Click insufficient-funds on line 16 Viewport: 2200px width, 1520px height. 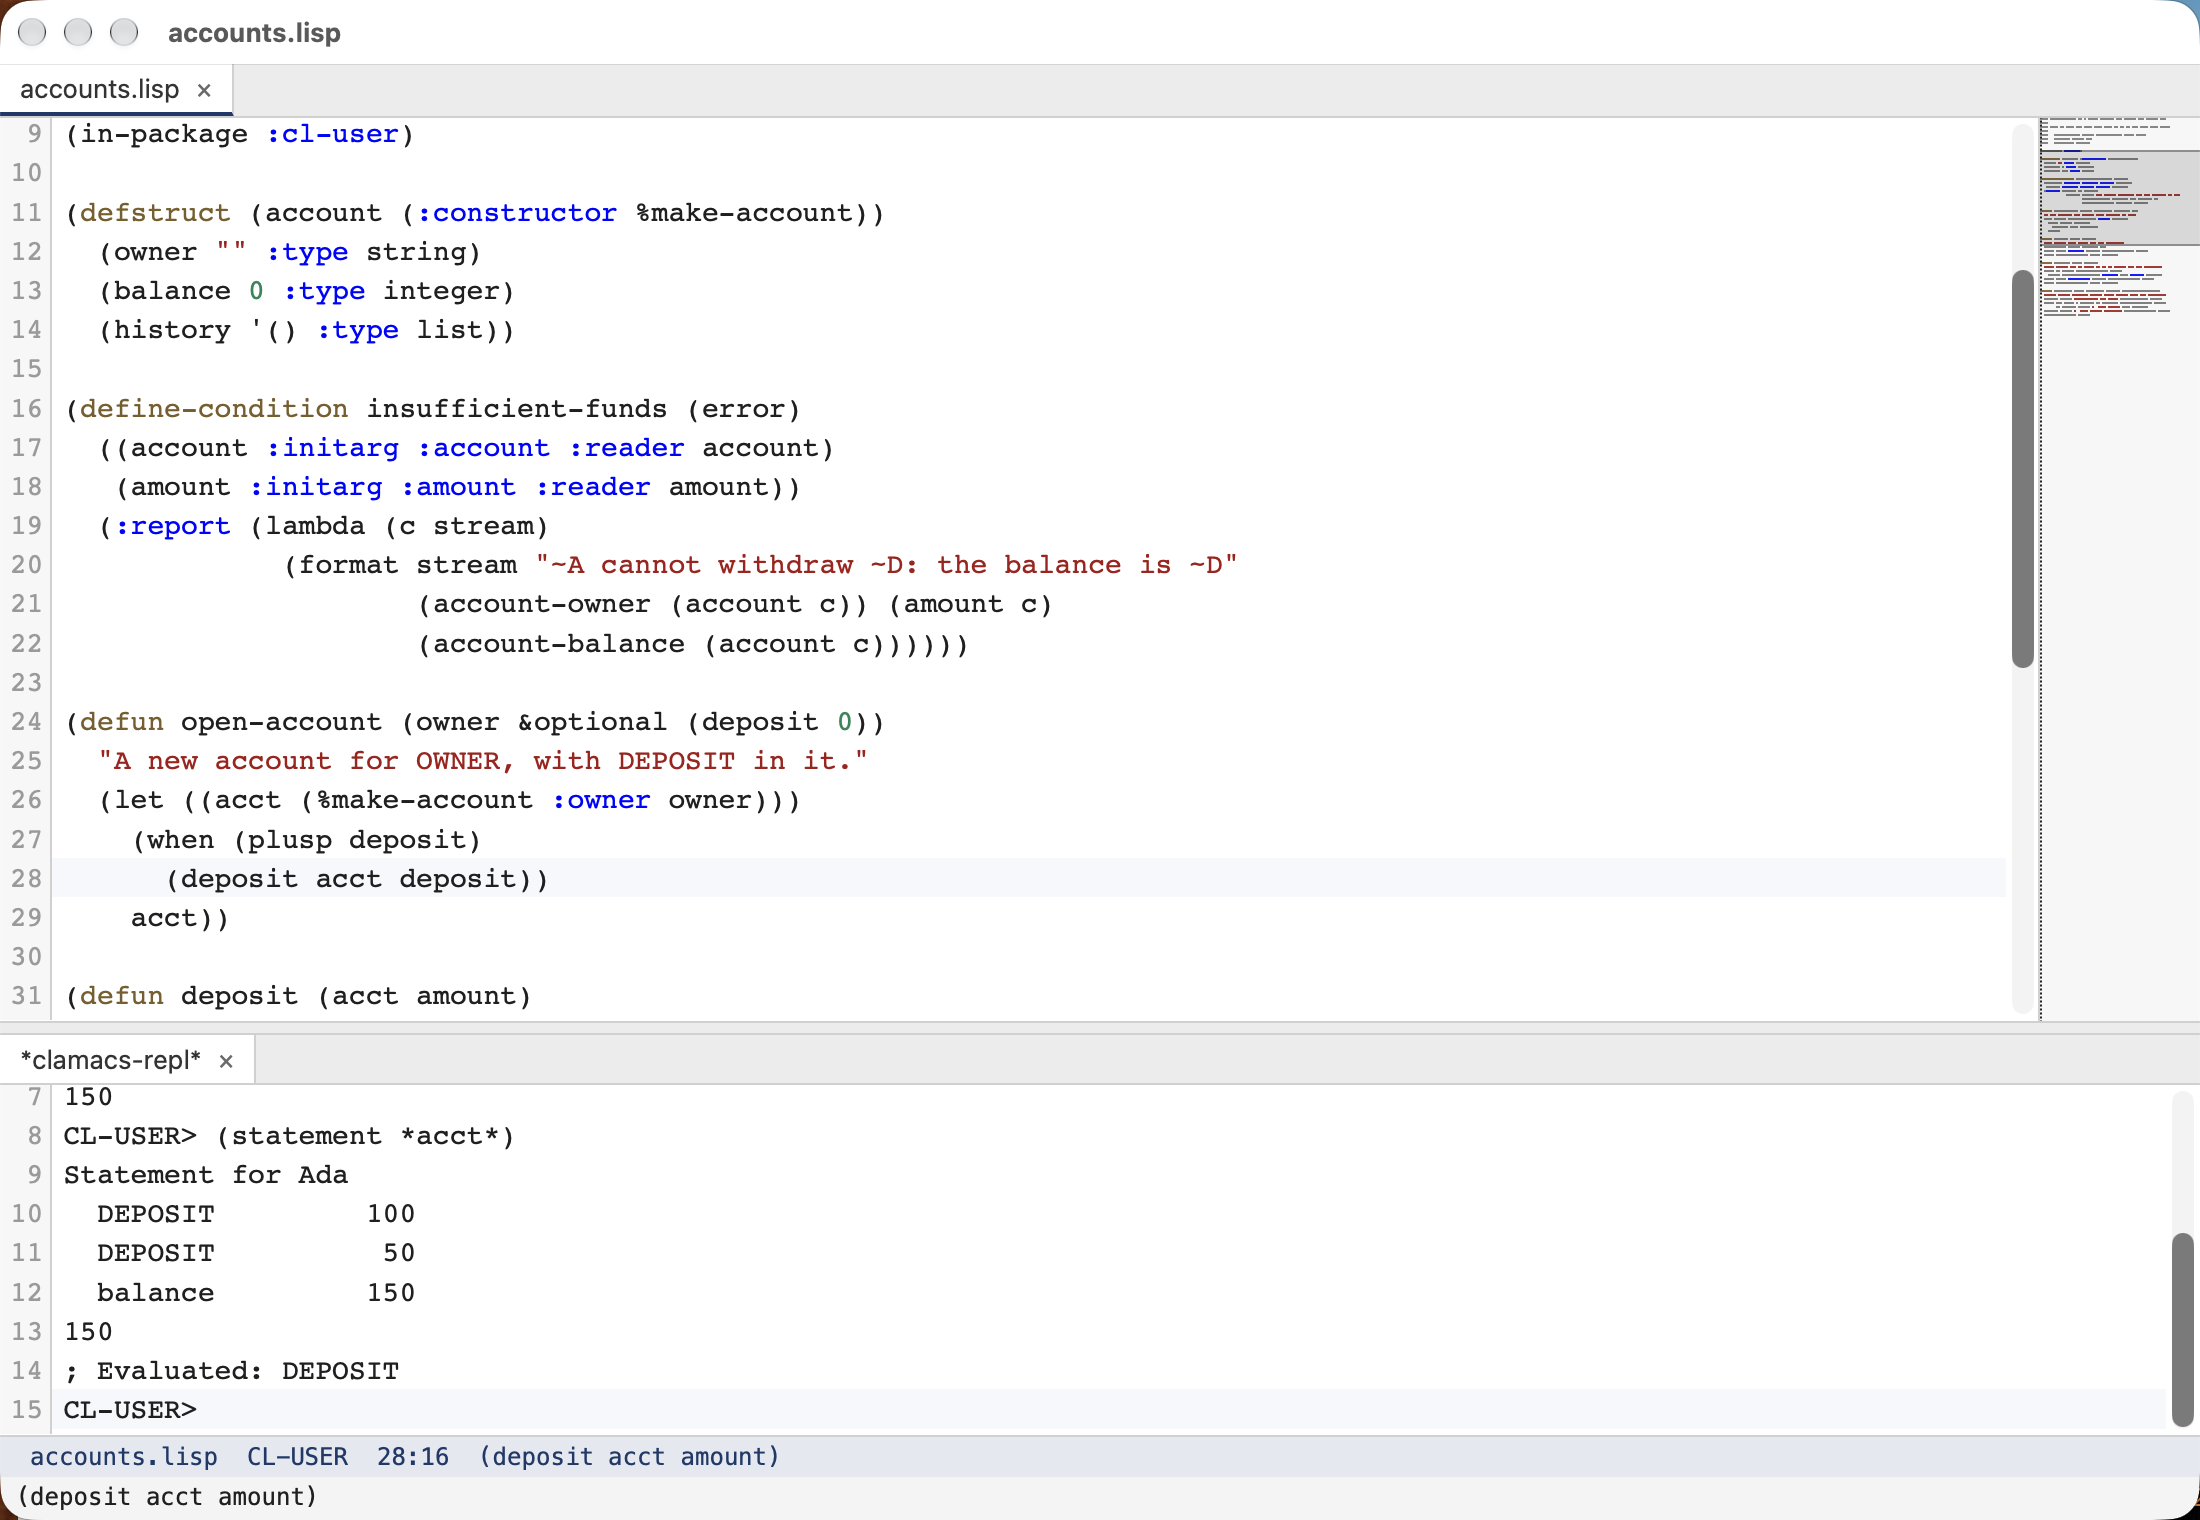click(x=517, y=409)
